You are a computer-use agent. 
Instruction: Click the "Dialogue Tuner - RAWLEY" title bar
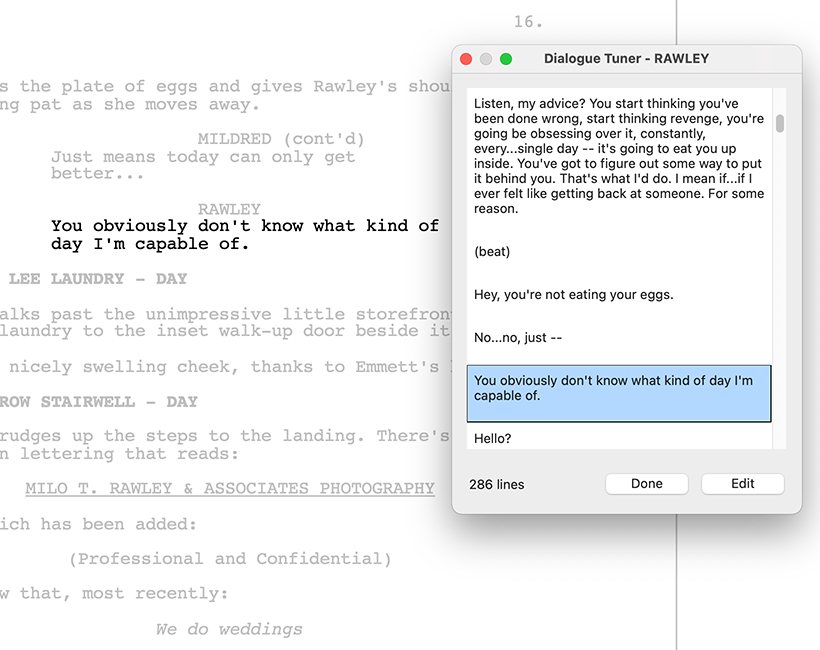[x=626, y=59]
